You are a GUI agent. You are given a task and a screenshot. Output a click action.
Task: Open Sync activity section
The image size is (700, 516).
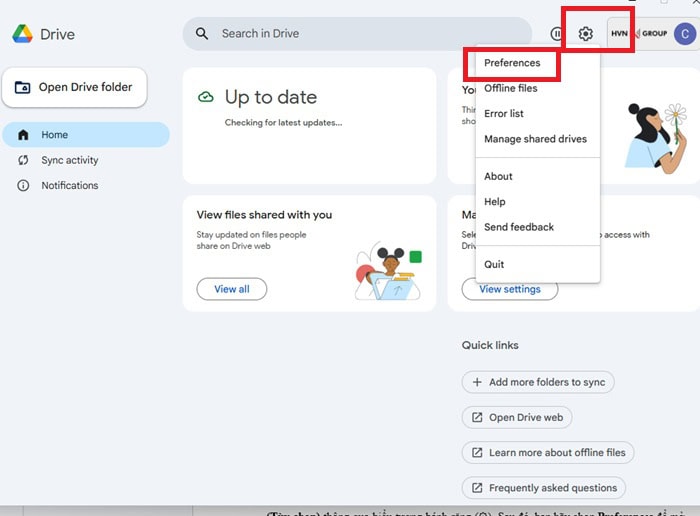point(69,160)
